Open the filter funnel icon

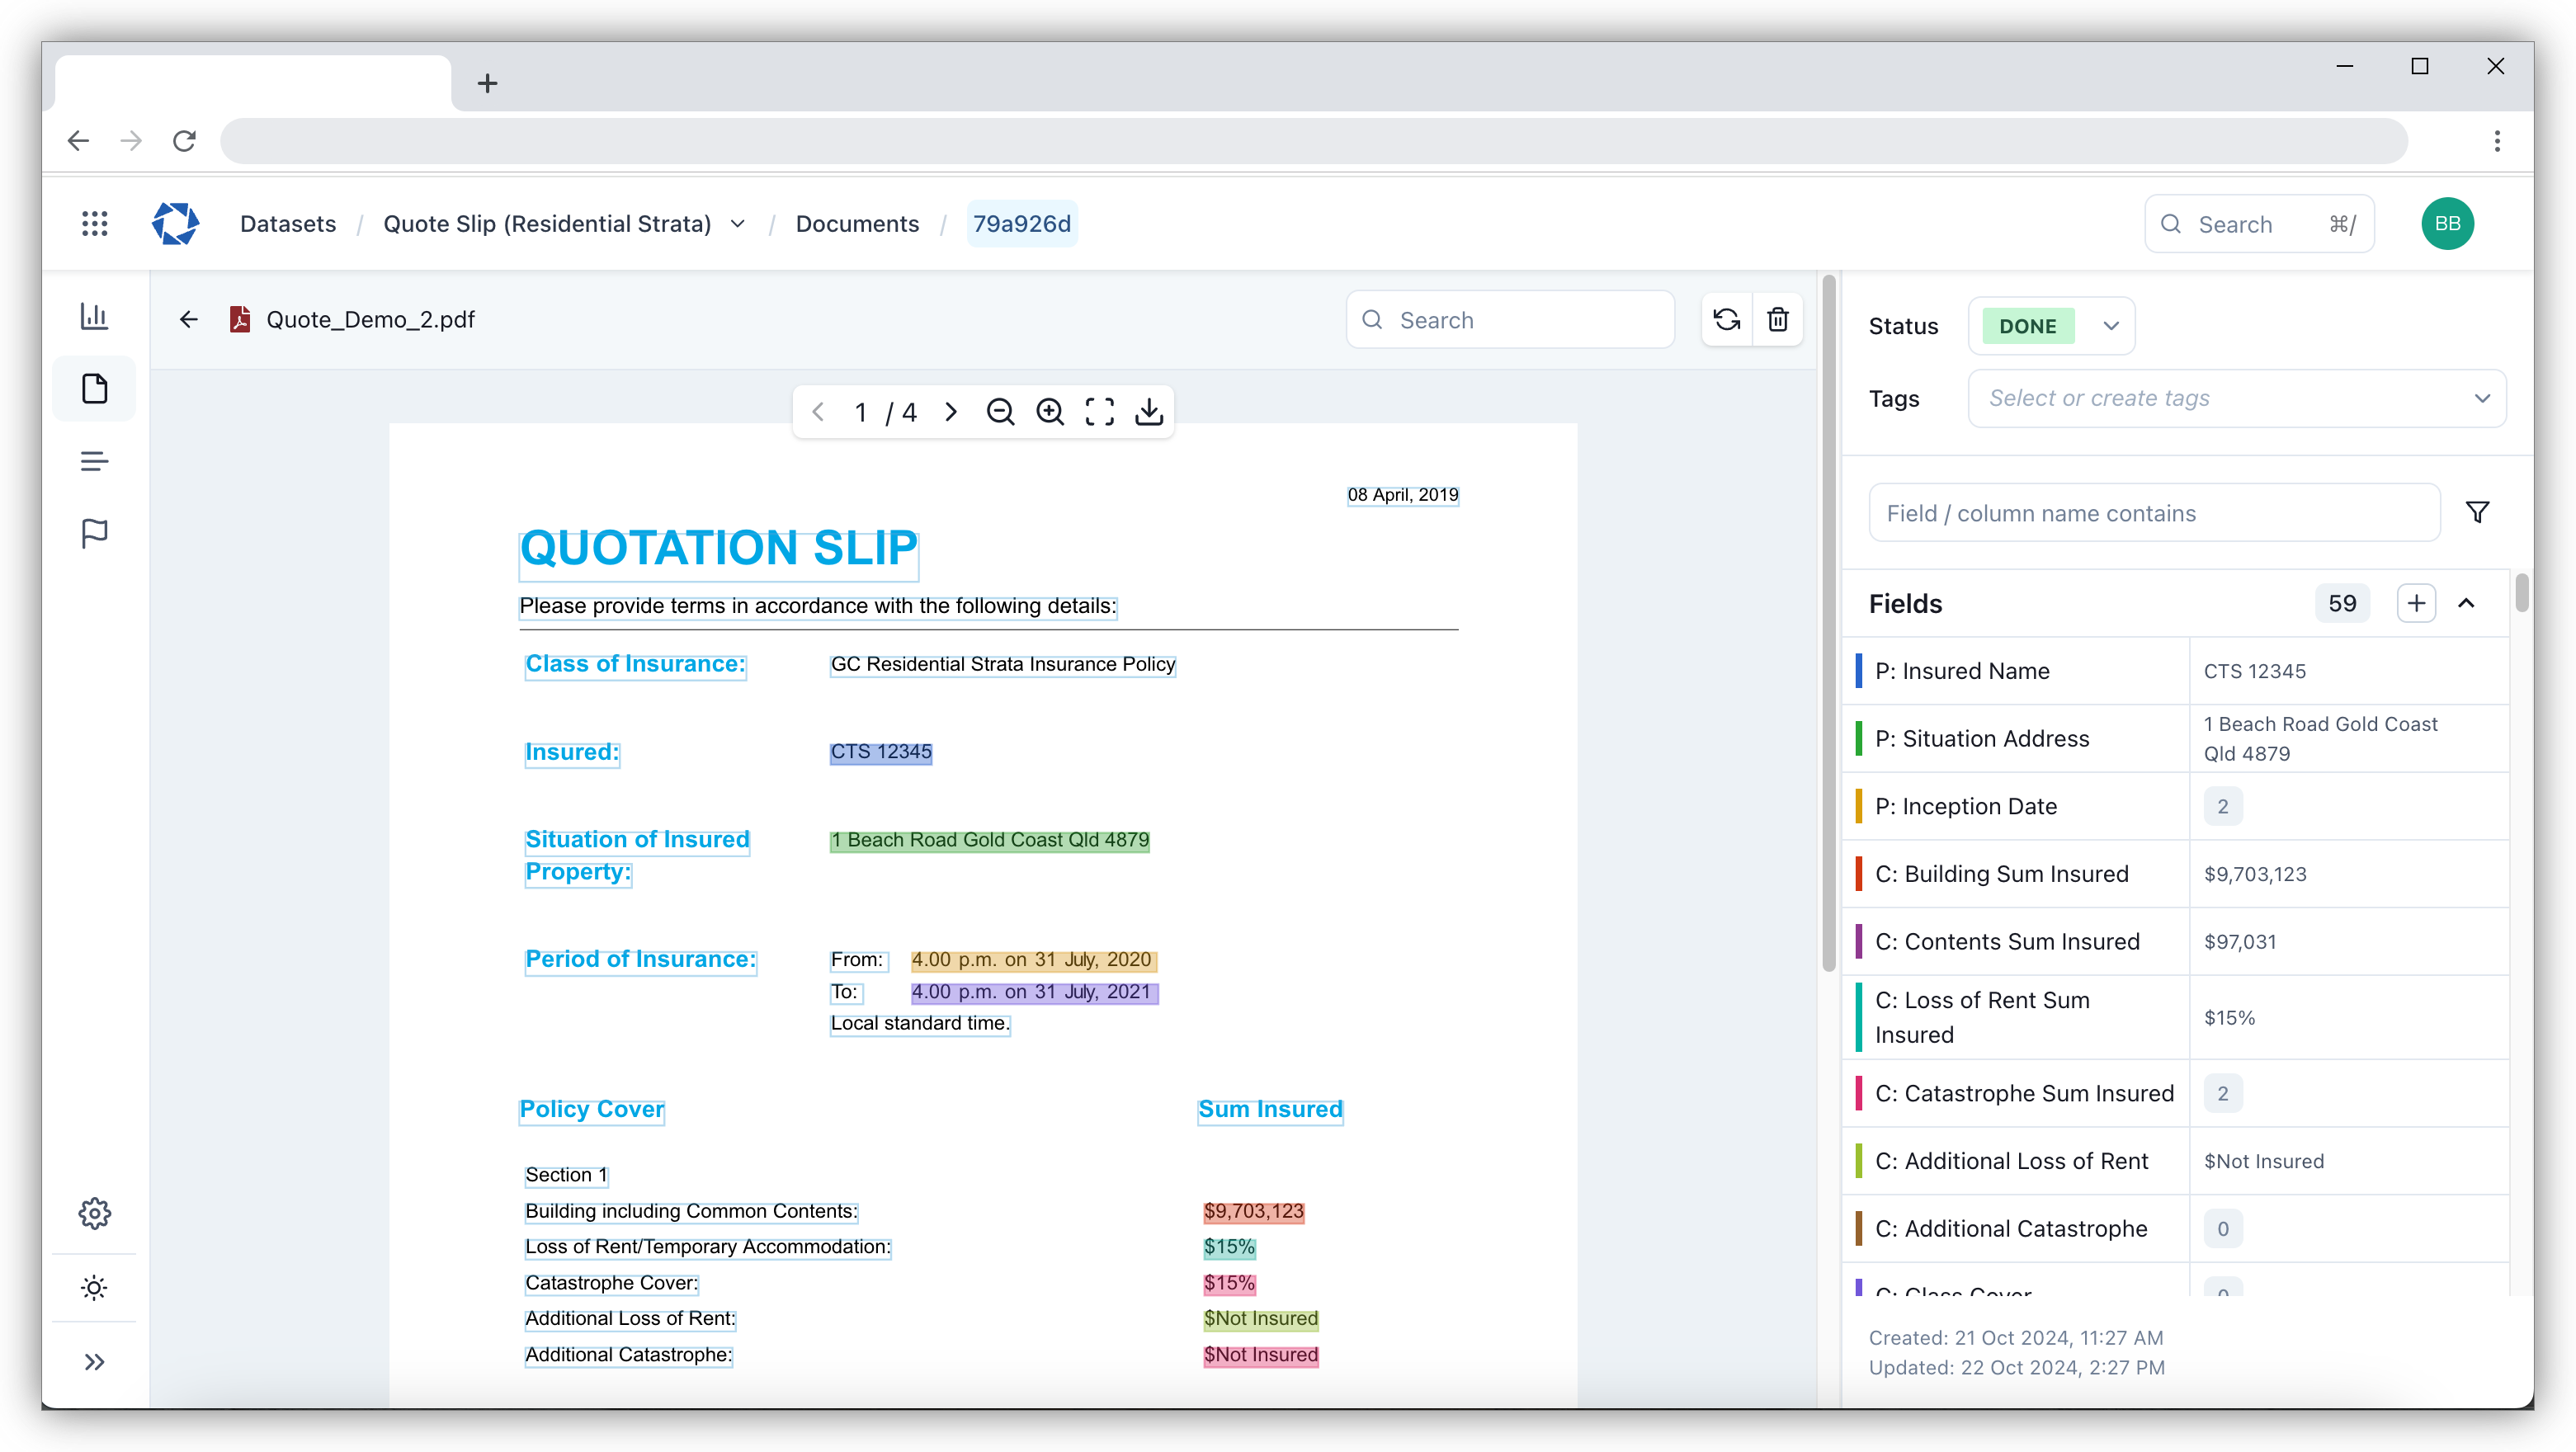click(2477, 513)
